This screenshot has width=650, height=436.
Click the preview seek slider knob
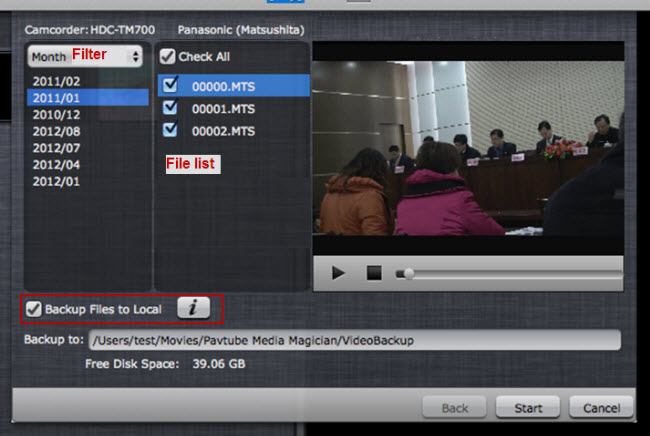point(409,274)
